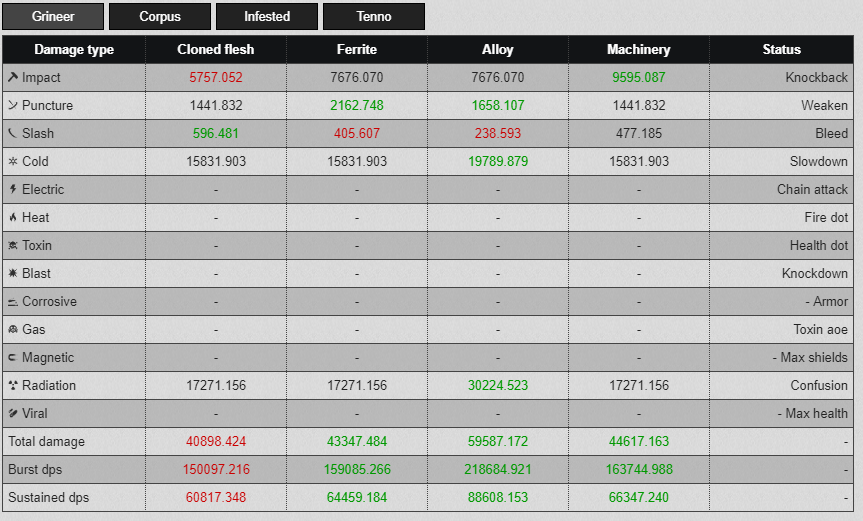The height and width of the screenshot is (521, 863).
Task: Switch to the Corpus faction tab
Action: [160, 16]
